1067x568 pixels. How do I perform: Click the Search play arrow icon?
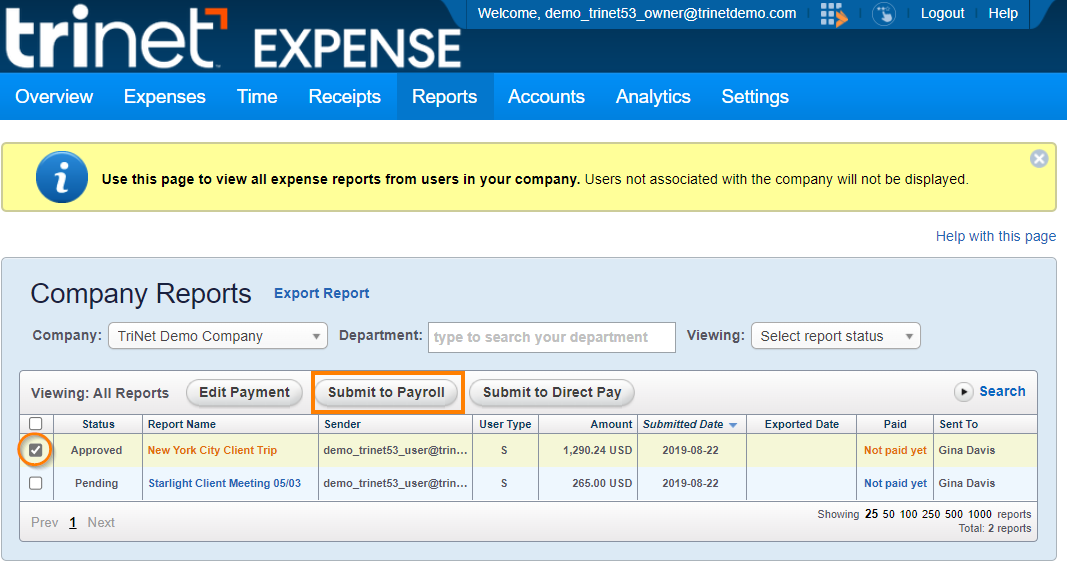pyautogui.click(x=963, y=392)
